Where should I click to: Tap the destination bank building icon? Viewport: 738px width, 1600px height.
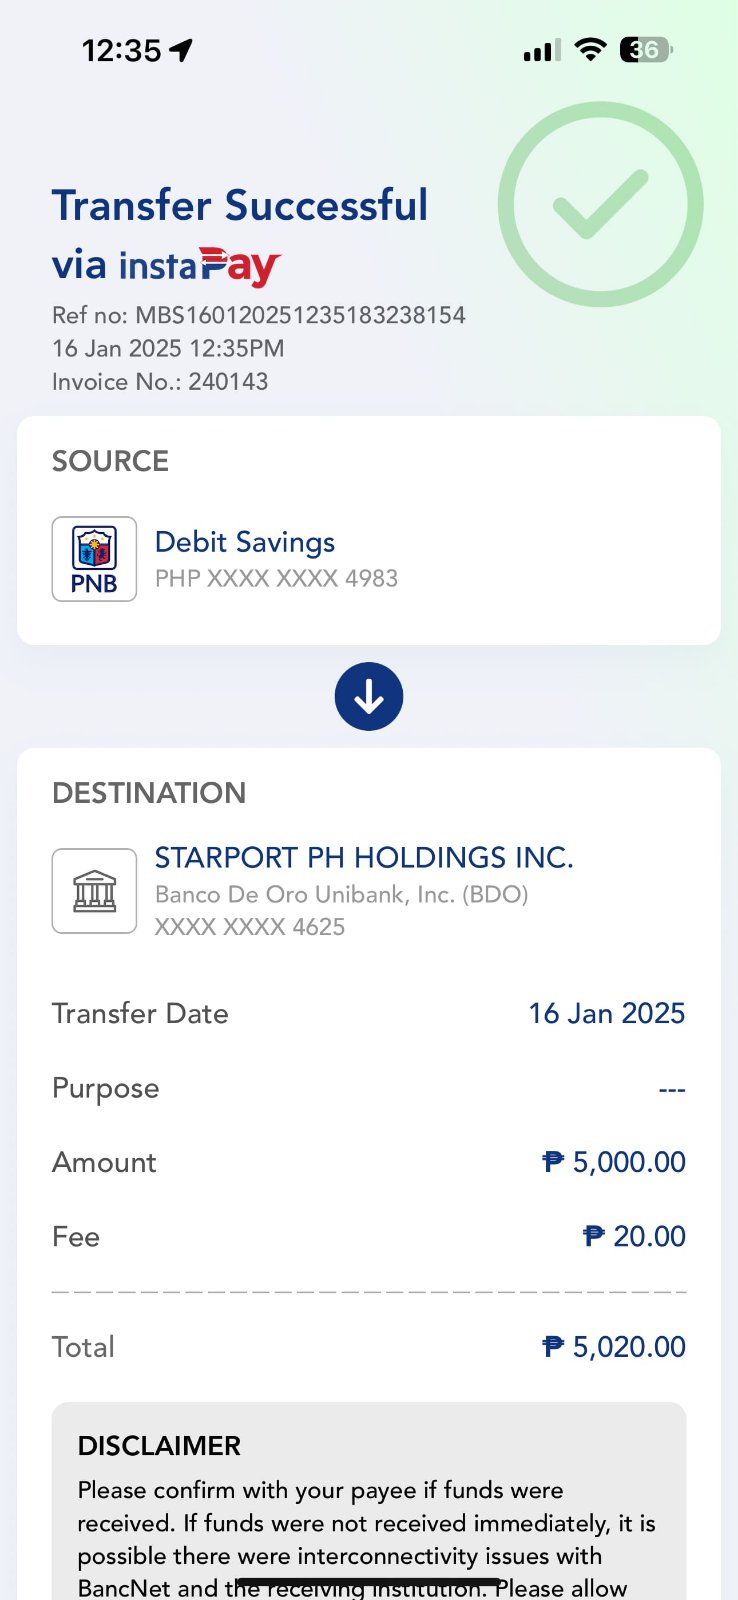point(94,891)
